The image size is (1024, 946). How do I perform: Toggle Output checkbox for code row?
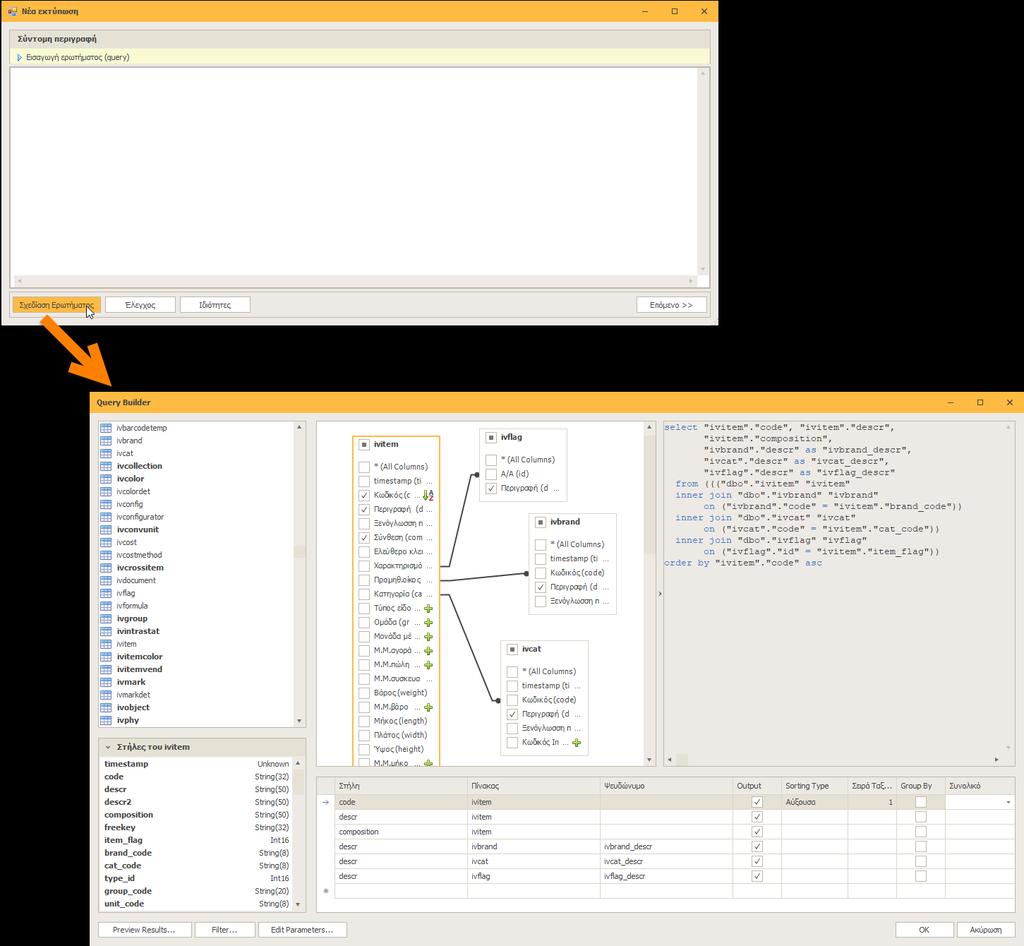pos(757,802)
